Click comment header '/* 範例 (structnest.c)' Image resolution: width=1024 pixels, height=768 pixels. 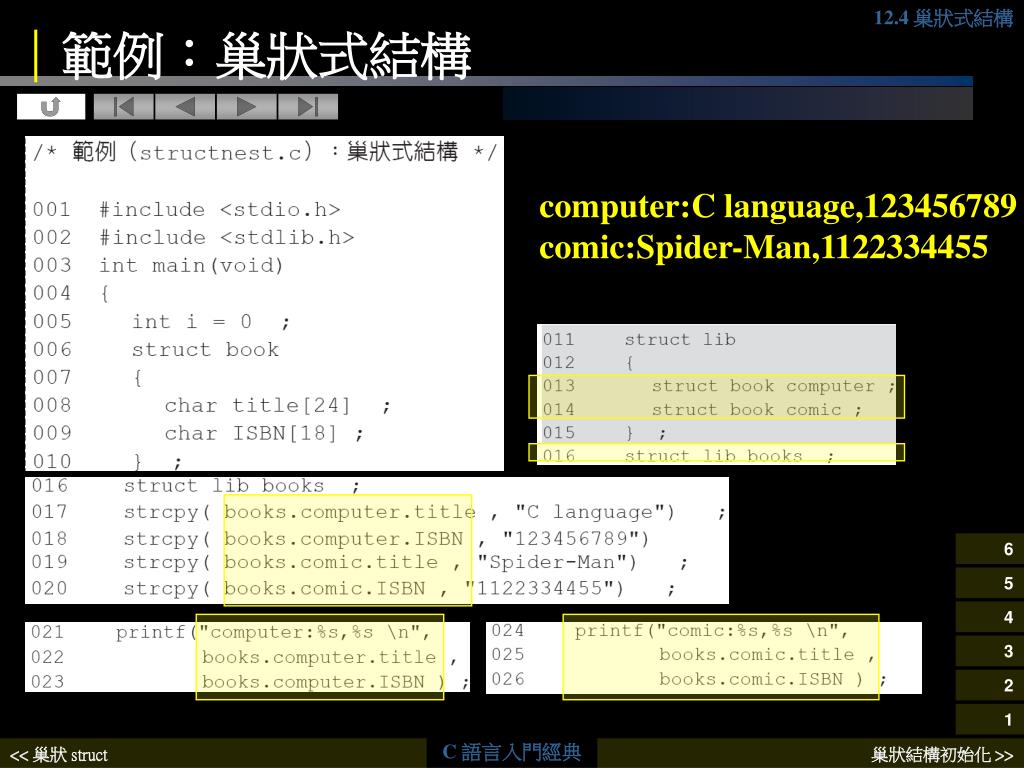[x=173, y=152]
